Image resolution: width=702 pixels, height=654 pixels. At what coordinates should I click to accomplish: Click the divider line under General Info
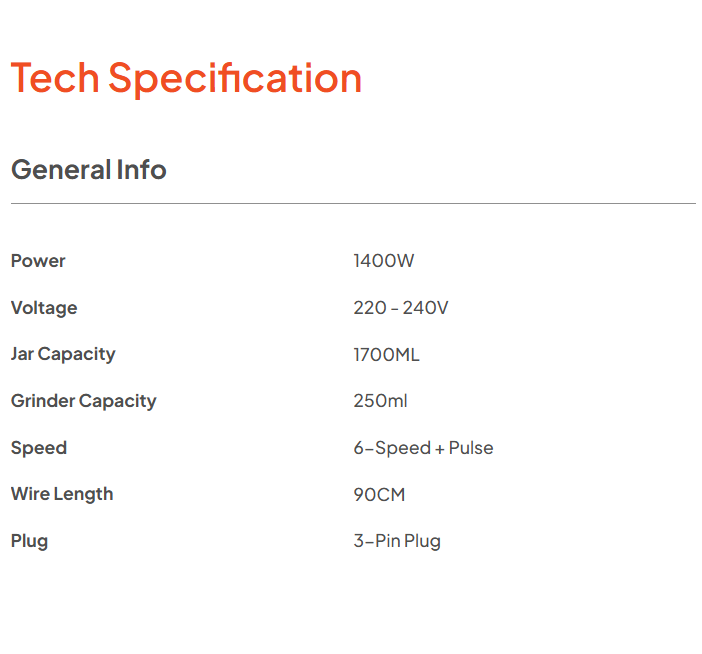point(353,204)
